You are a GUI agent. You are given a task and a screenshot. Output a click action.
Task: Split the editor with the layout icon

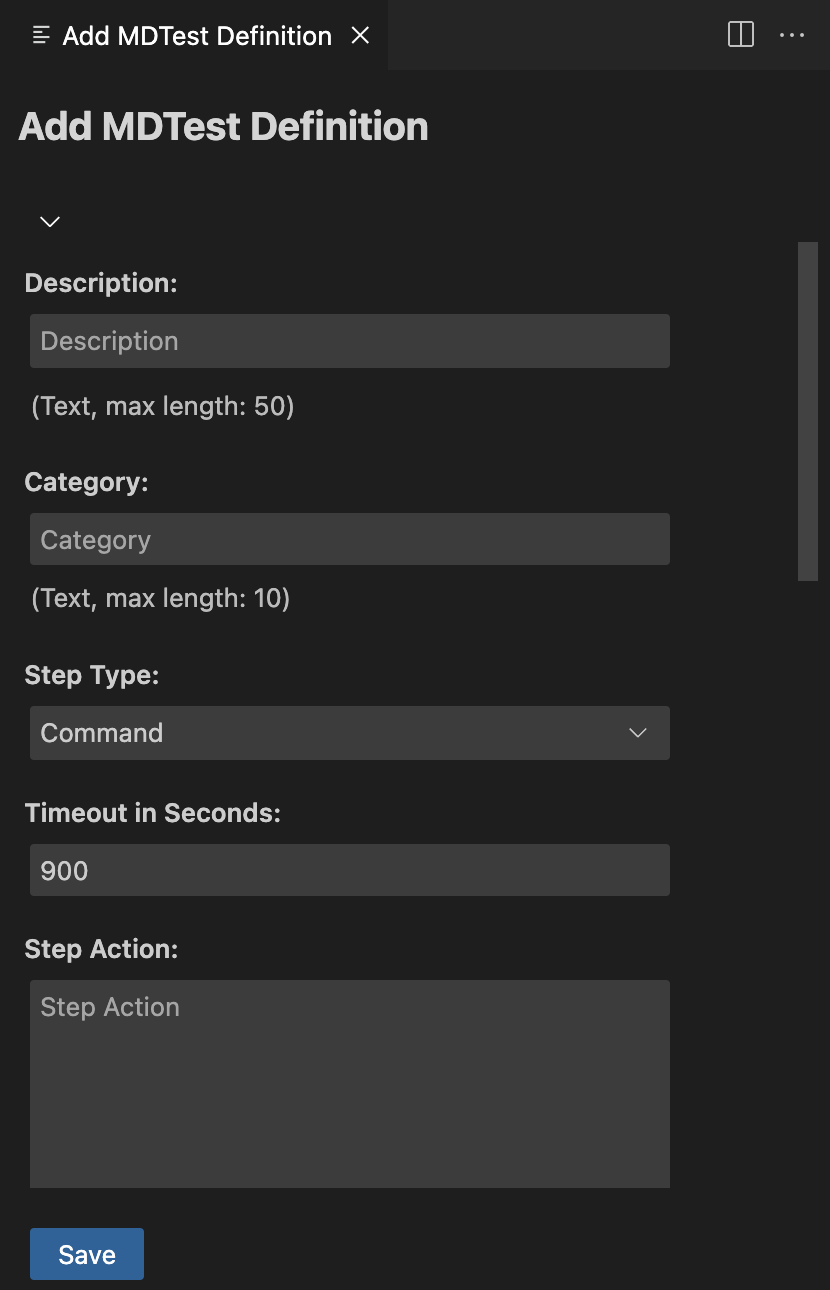(741, 35)
